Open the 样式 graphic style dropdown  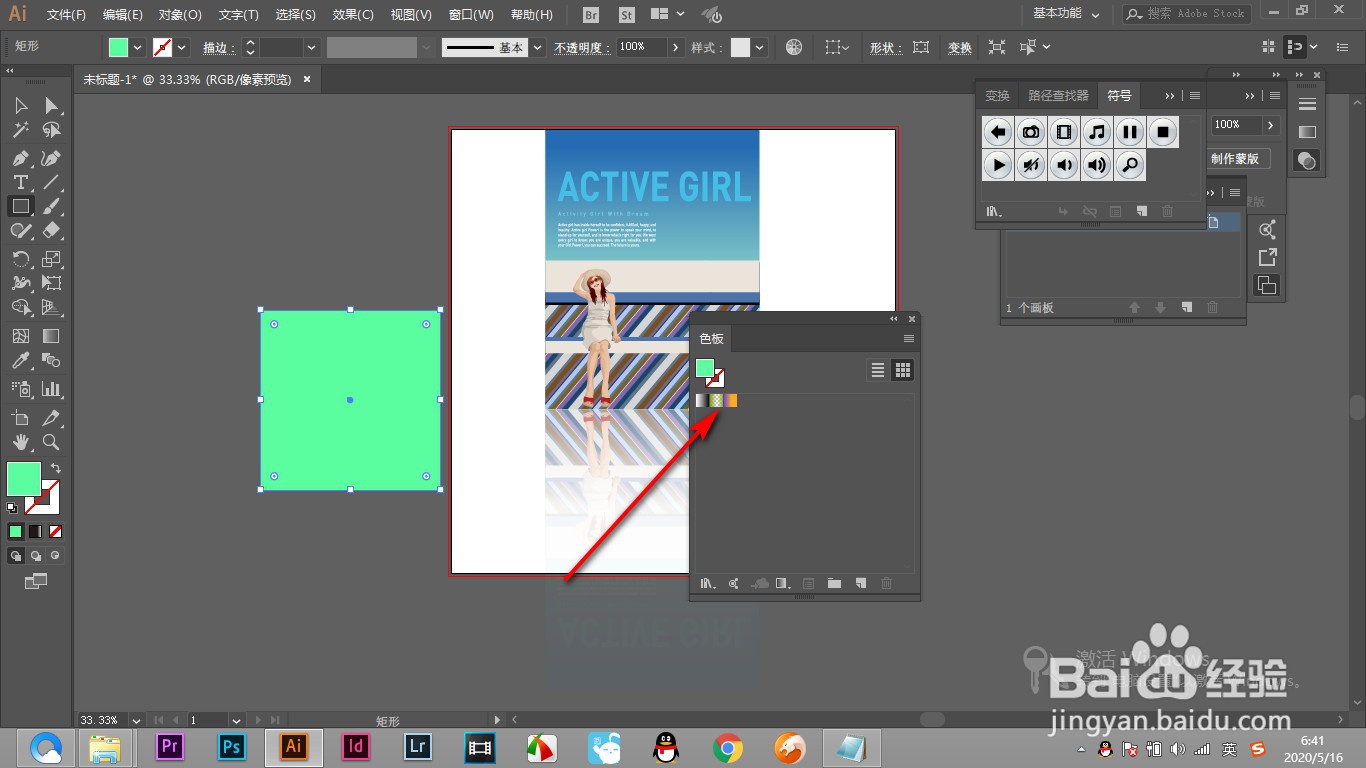pyautogui.click(x=760, y=47)
